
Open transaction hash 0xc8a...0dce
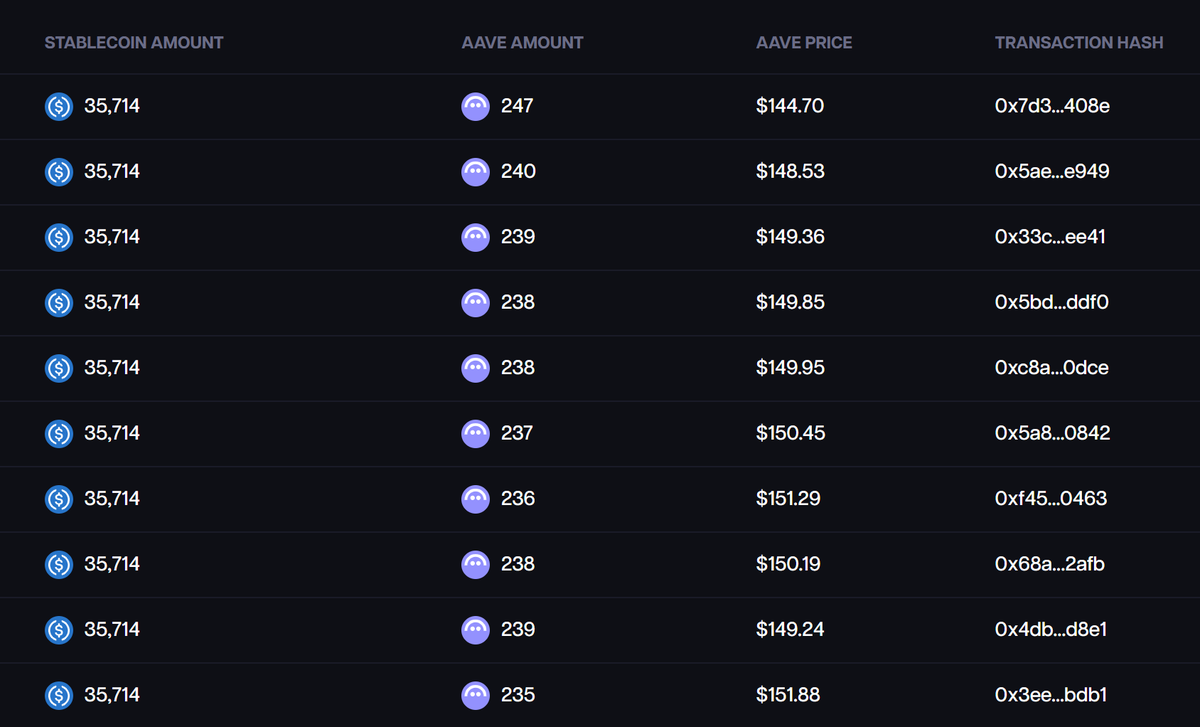point(1052,368)
